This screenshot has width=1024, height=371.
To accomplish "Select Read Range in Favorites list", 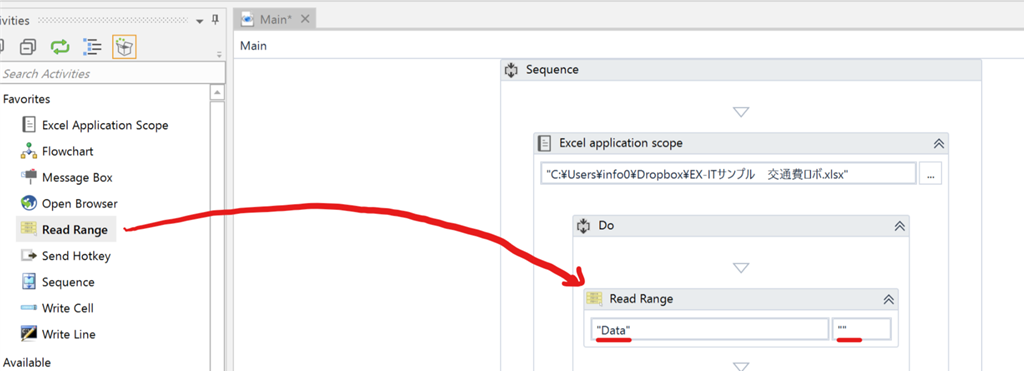I will pyautogui.click(x=74, y=229).
